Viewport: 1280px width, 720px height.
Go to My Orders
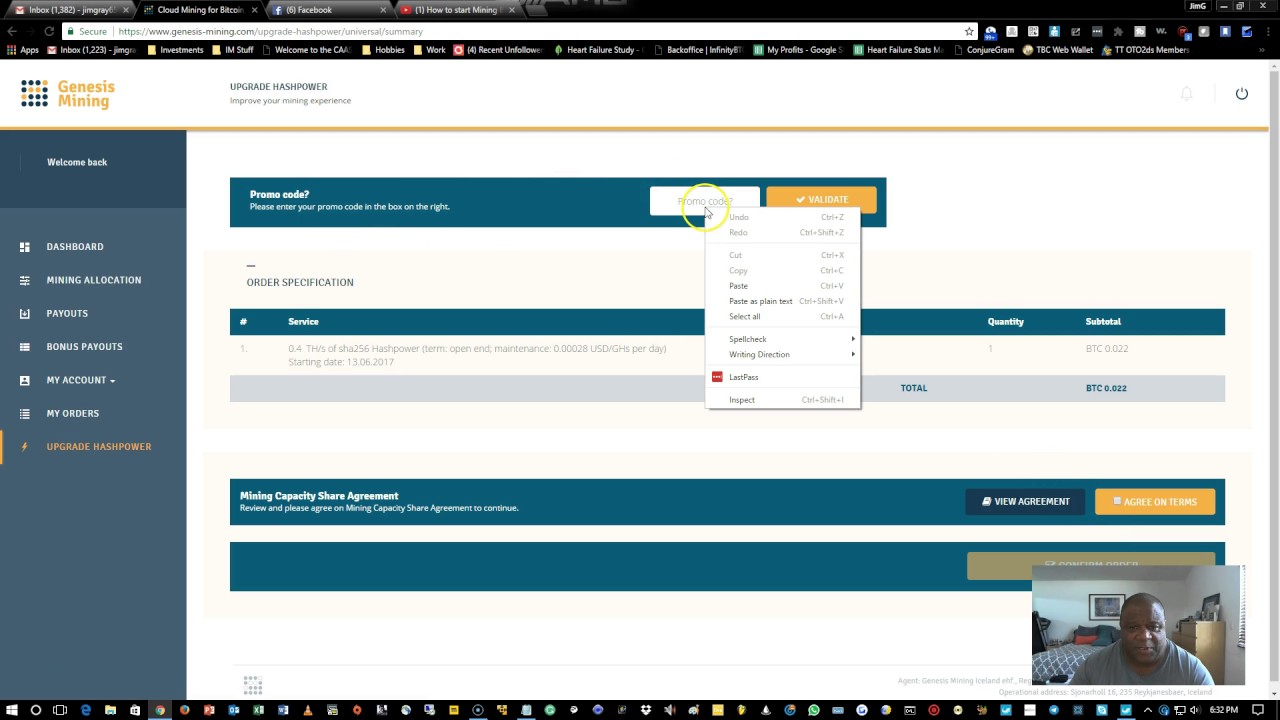[x=72, y=413]
